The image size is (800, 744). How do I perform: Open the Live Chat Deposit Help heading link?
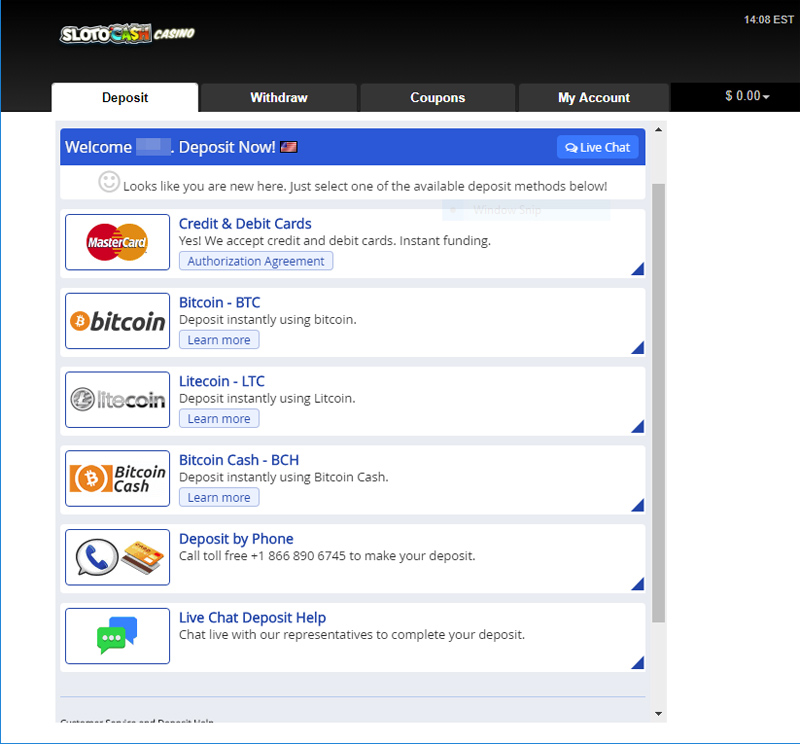coord(252,617)
